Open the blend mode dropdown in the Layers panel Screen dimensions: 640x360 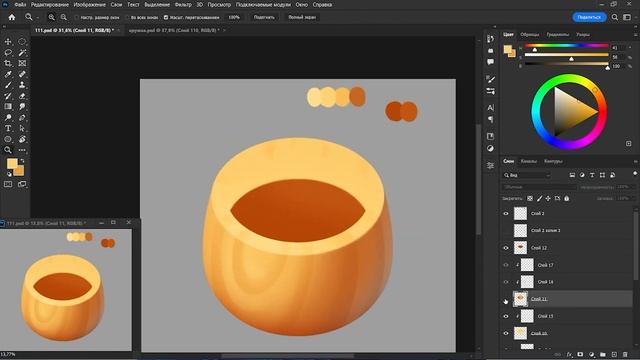[x=539, y=187]
